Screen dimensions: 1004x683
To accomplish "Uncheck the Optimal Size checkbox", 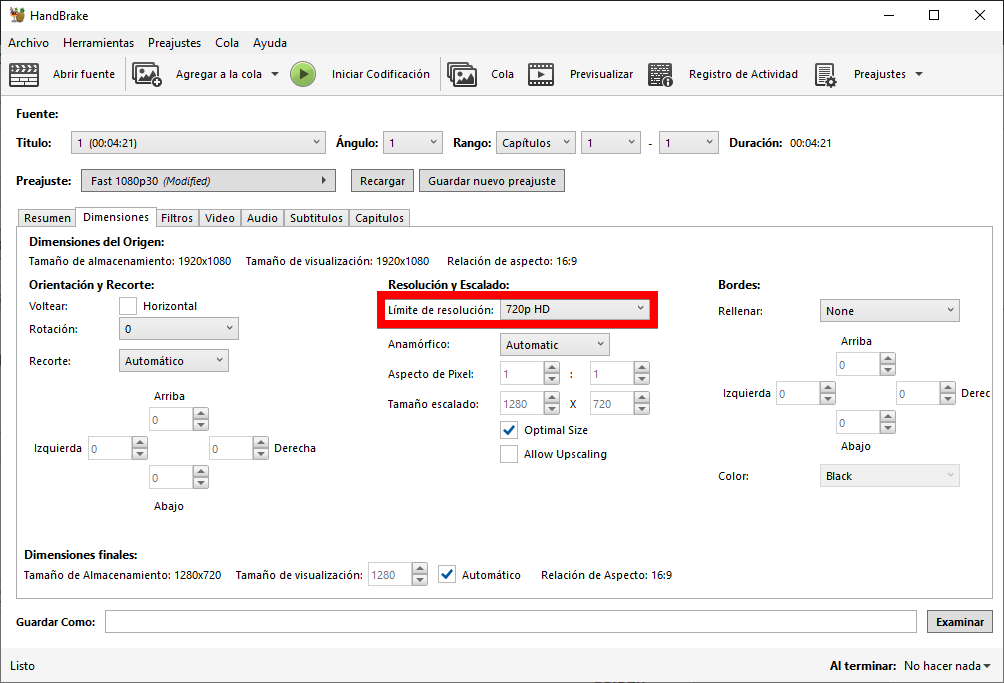I will coord(509,430).
